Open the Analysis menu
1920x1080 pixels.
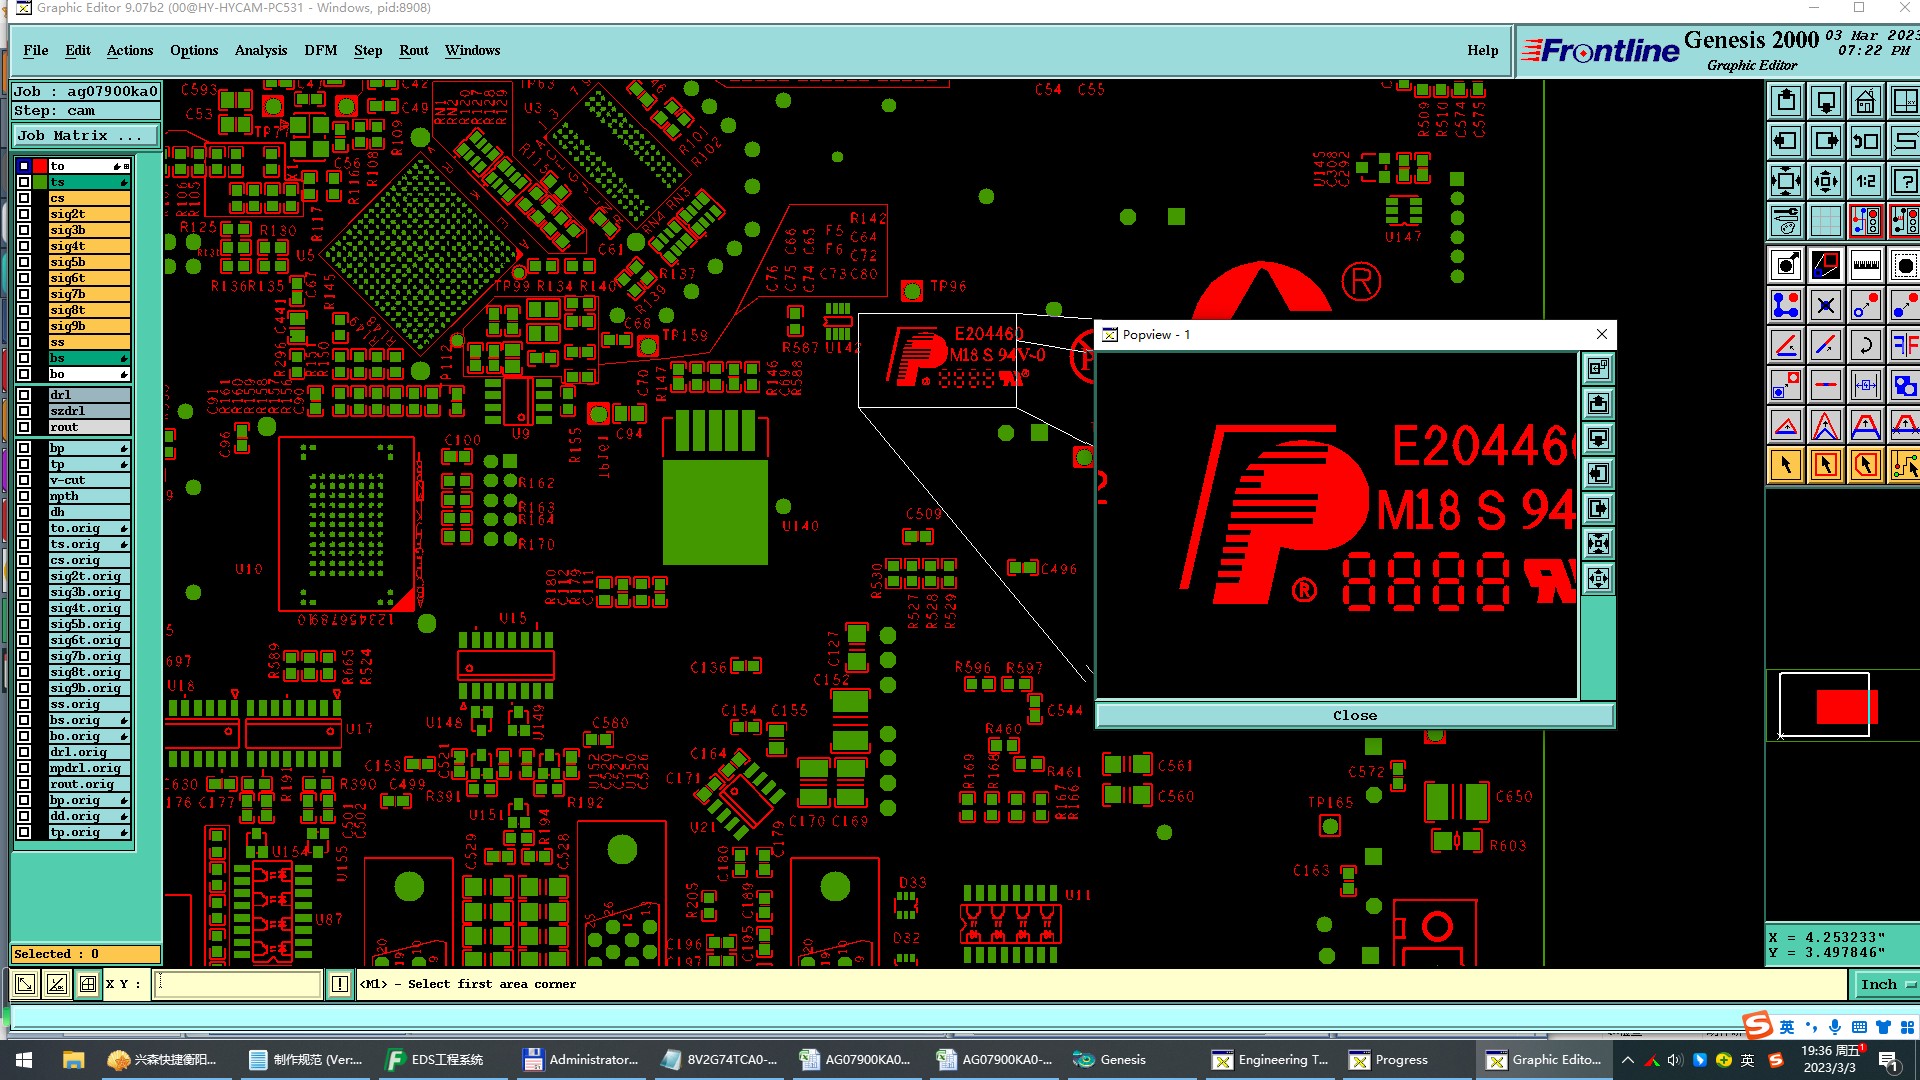coord(260,50)
